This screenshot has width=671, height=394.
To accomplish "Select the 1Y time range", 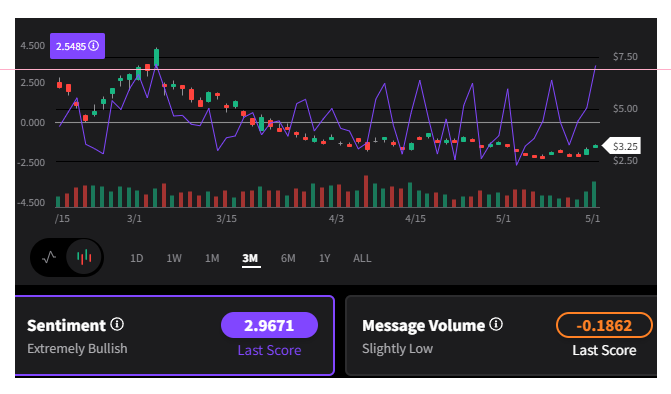I will click(x=325, y=258).
